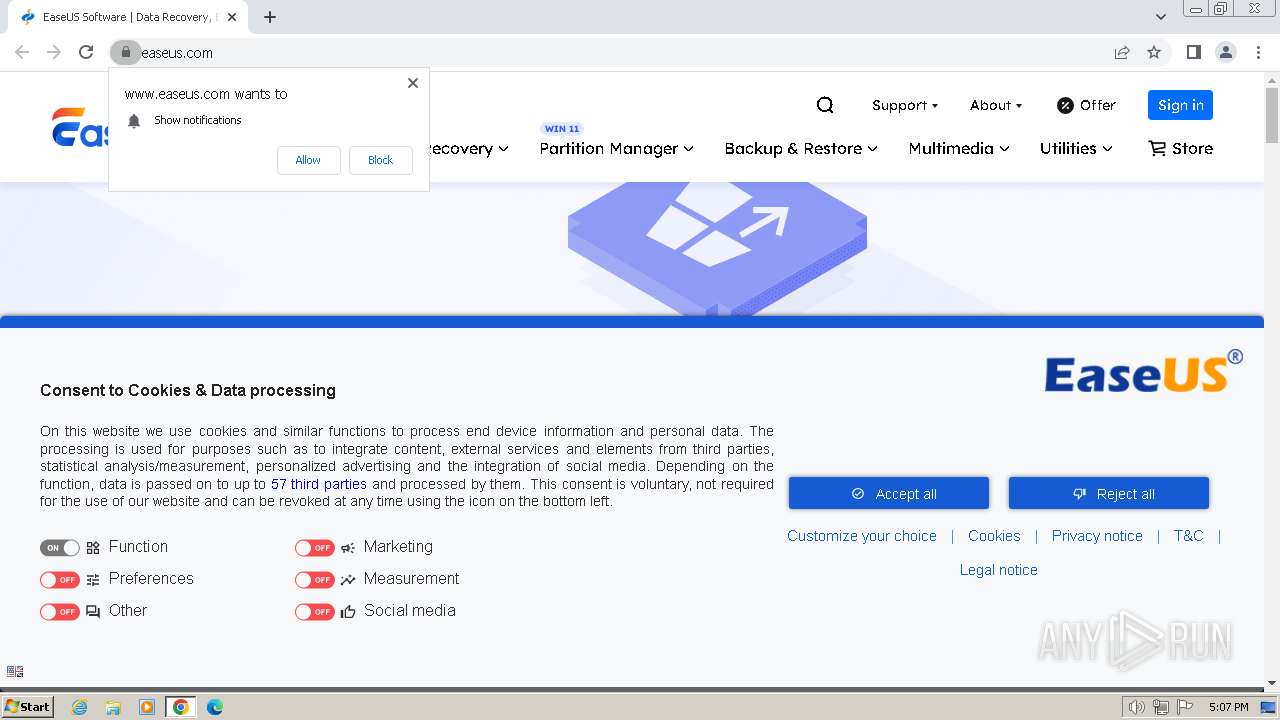Open the Cookies policy link
1280x720 pixels.
click(x=994, y=536)
